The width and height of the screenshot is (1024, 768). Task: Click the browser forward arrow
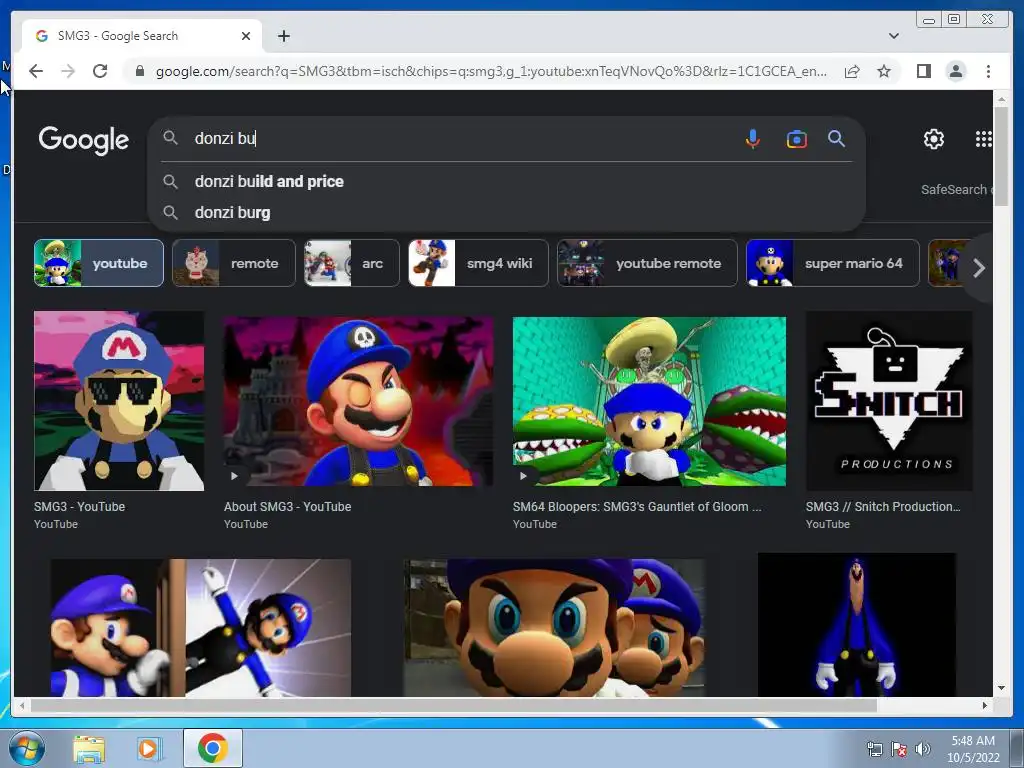pos(68,71)
